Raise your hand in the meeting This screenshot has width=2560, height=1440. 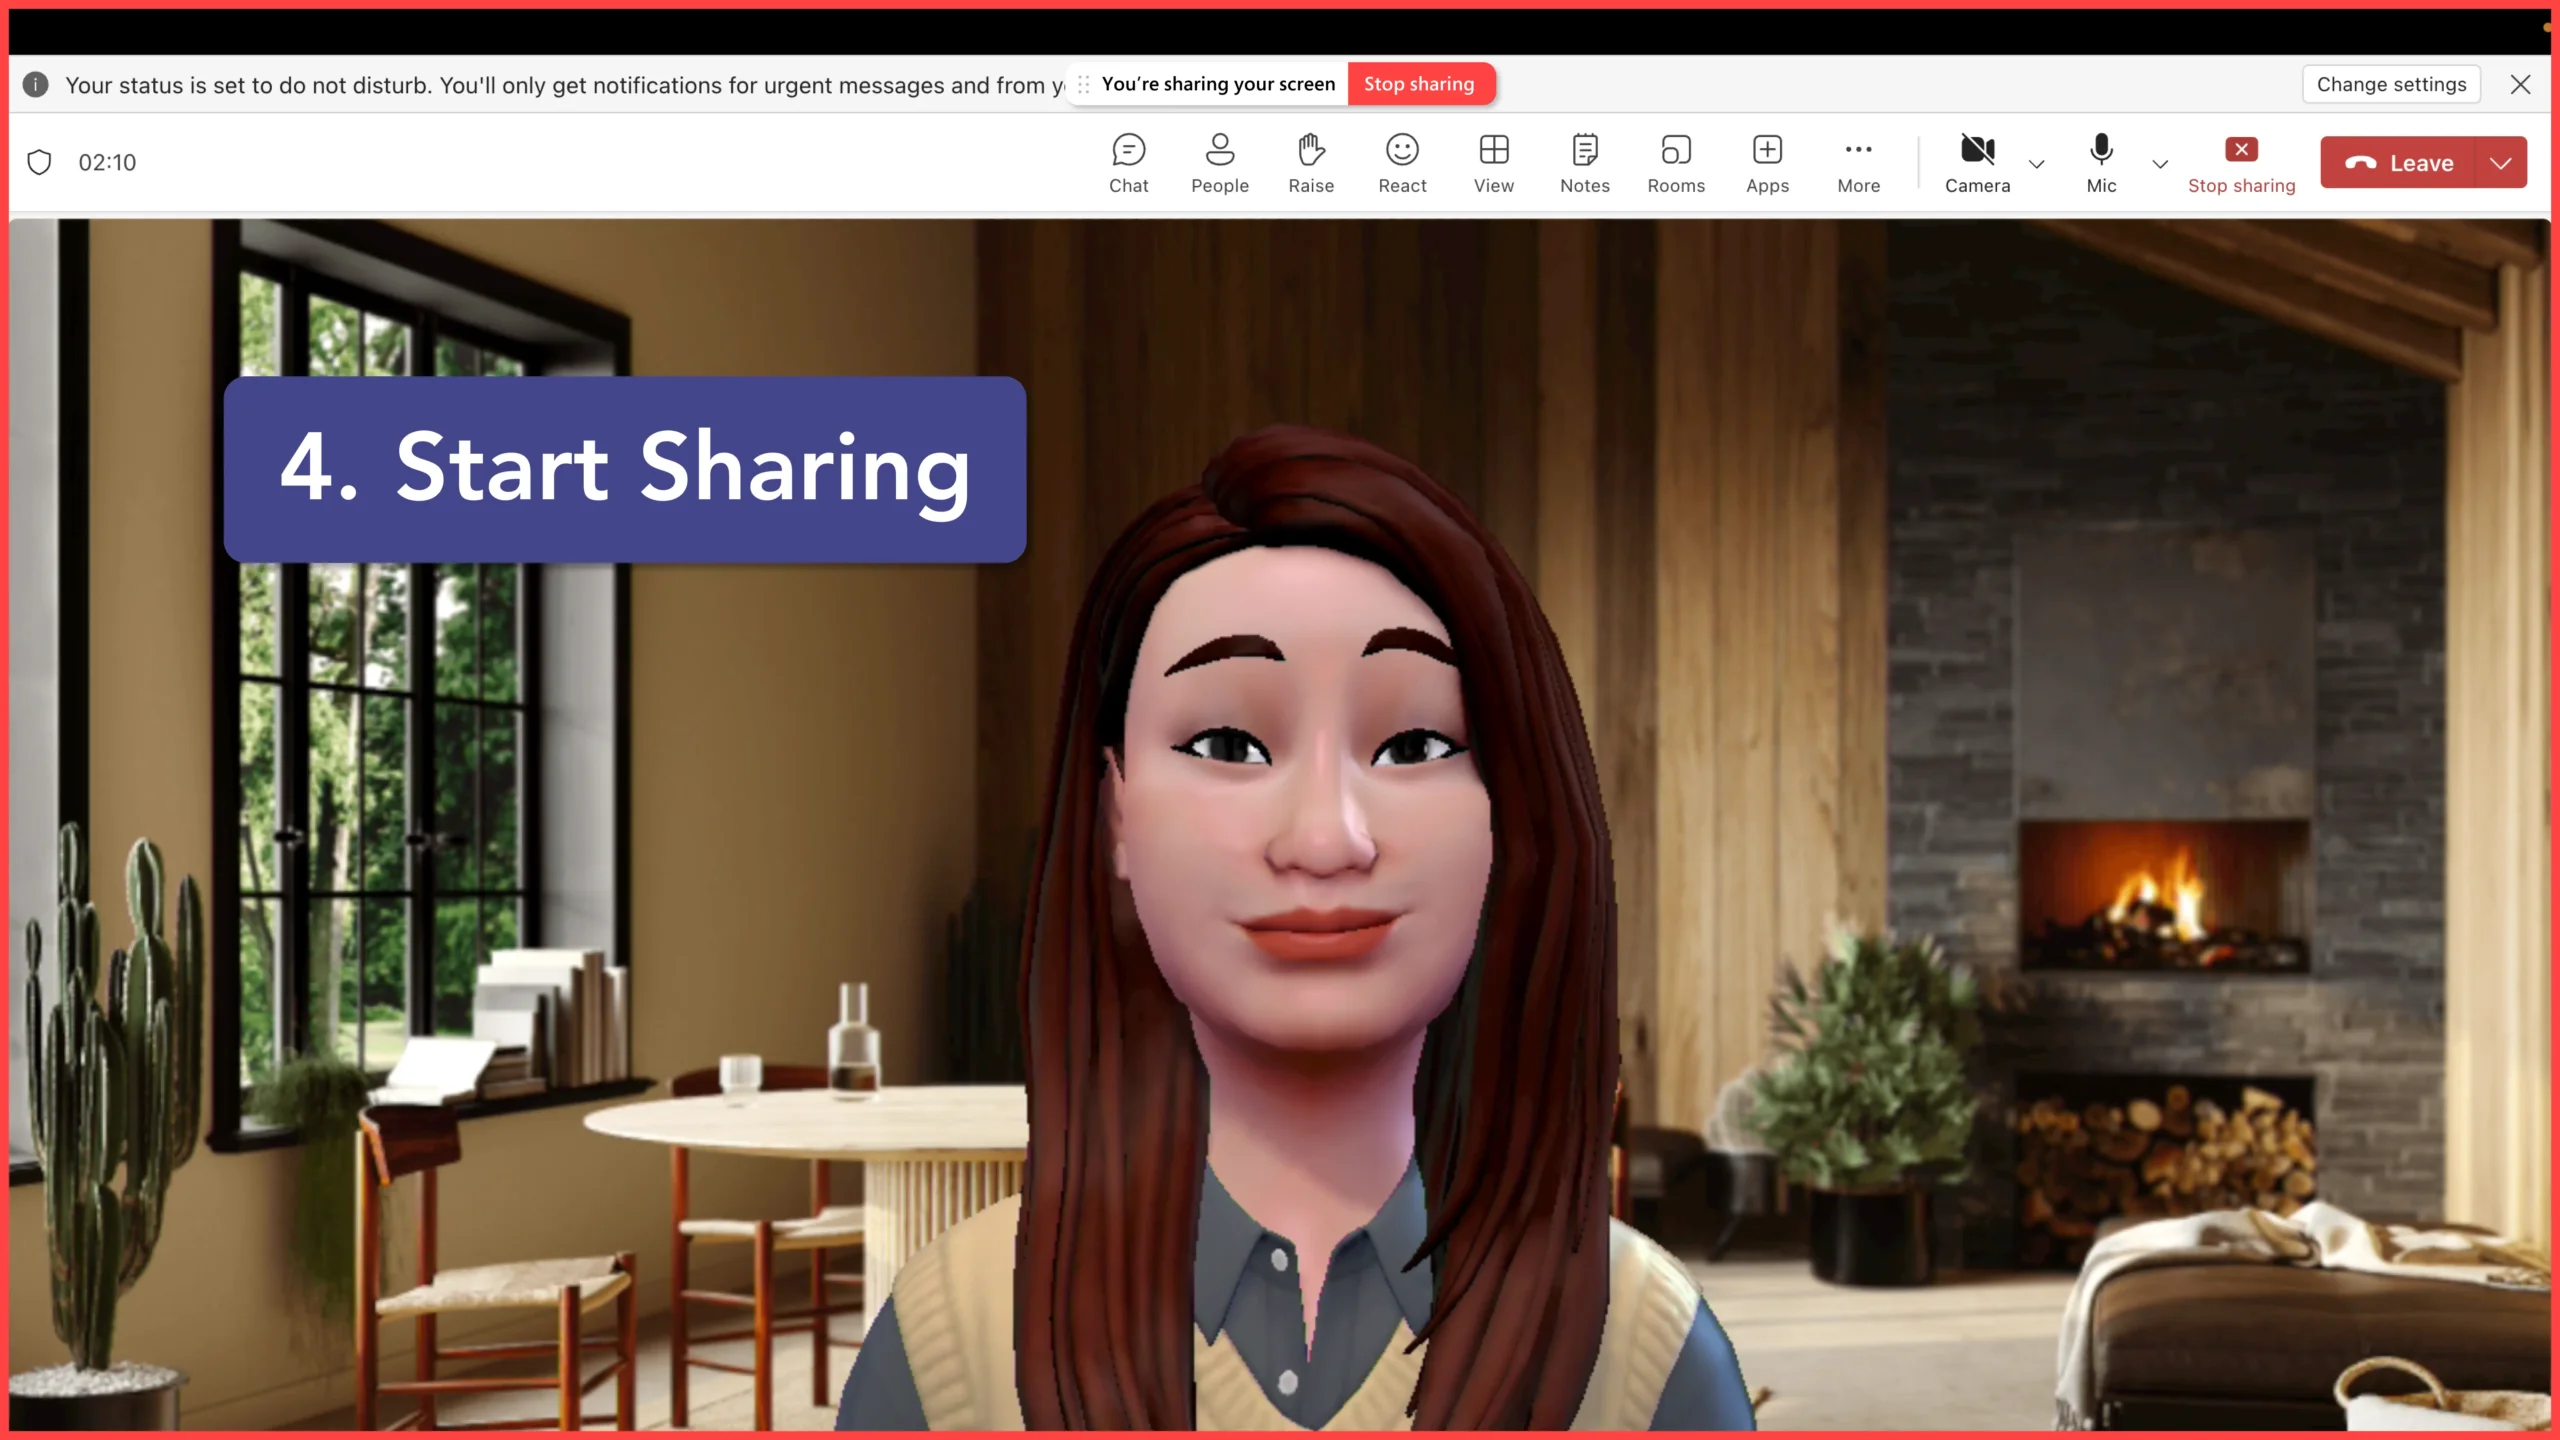(x=1310, y=163)
